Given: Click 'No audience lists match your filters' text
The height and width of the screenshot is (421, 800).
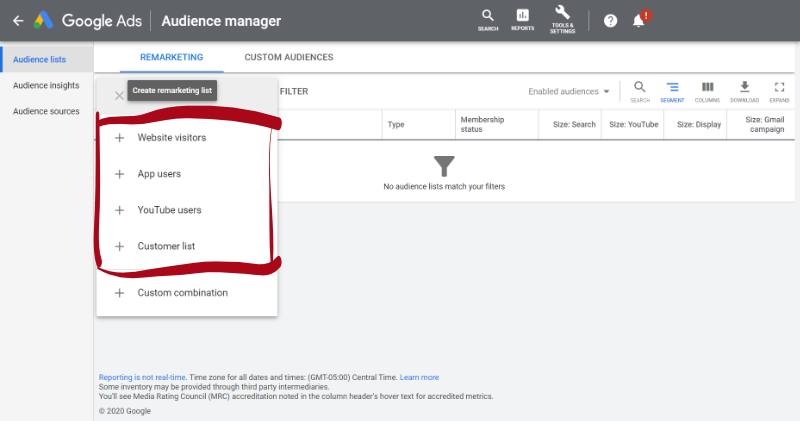Looking at the screenshot, I should [x=444, y=187].
